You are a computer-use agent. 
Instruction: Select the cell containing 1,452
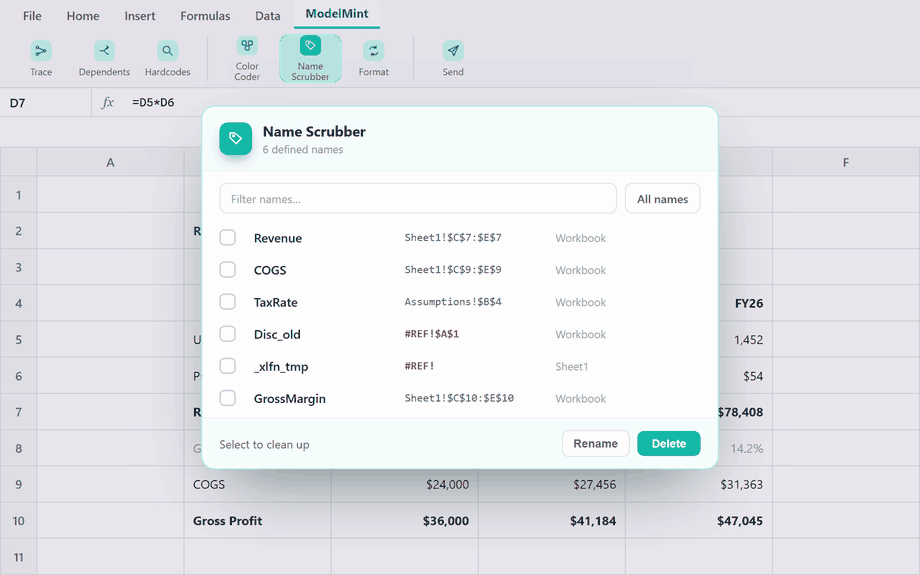point(745,340)
